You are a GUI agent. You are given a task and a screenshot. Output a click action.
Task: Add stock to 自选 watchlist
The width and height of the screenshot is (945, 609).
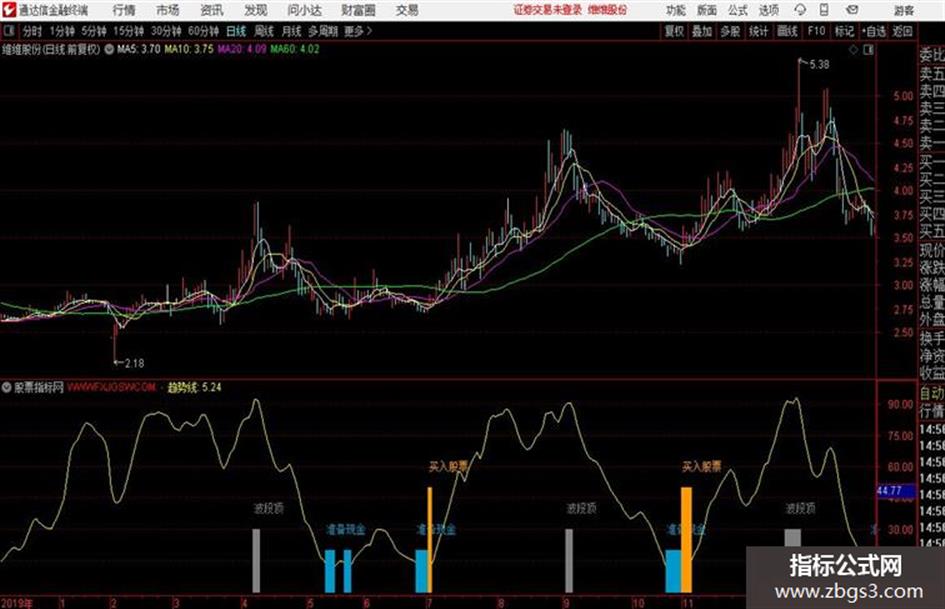point(874,31)
